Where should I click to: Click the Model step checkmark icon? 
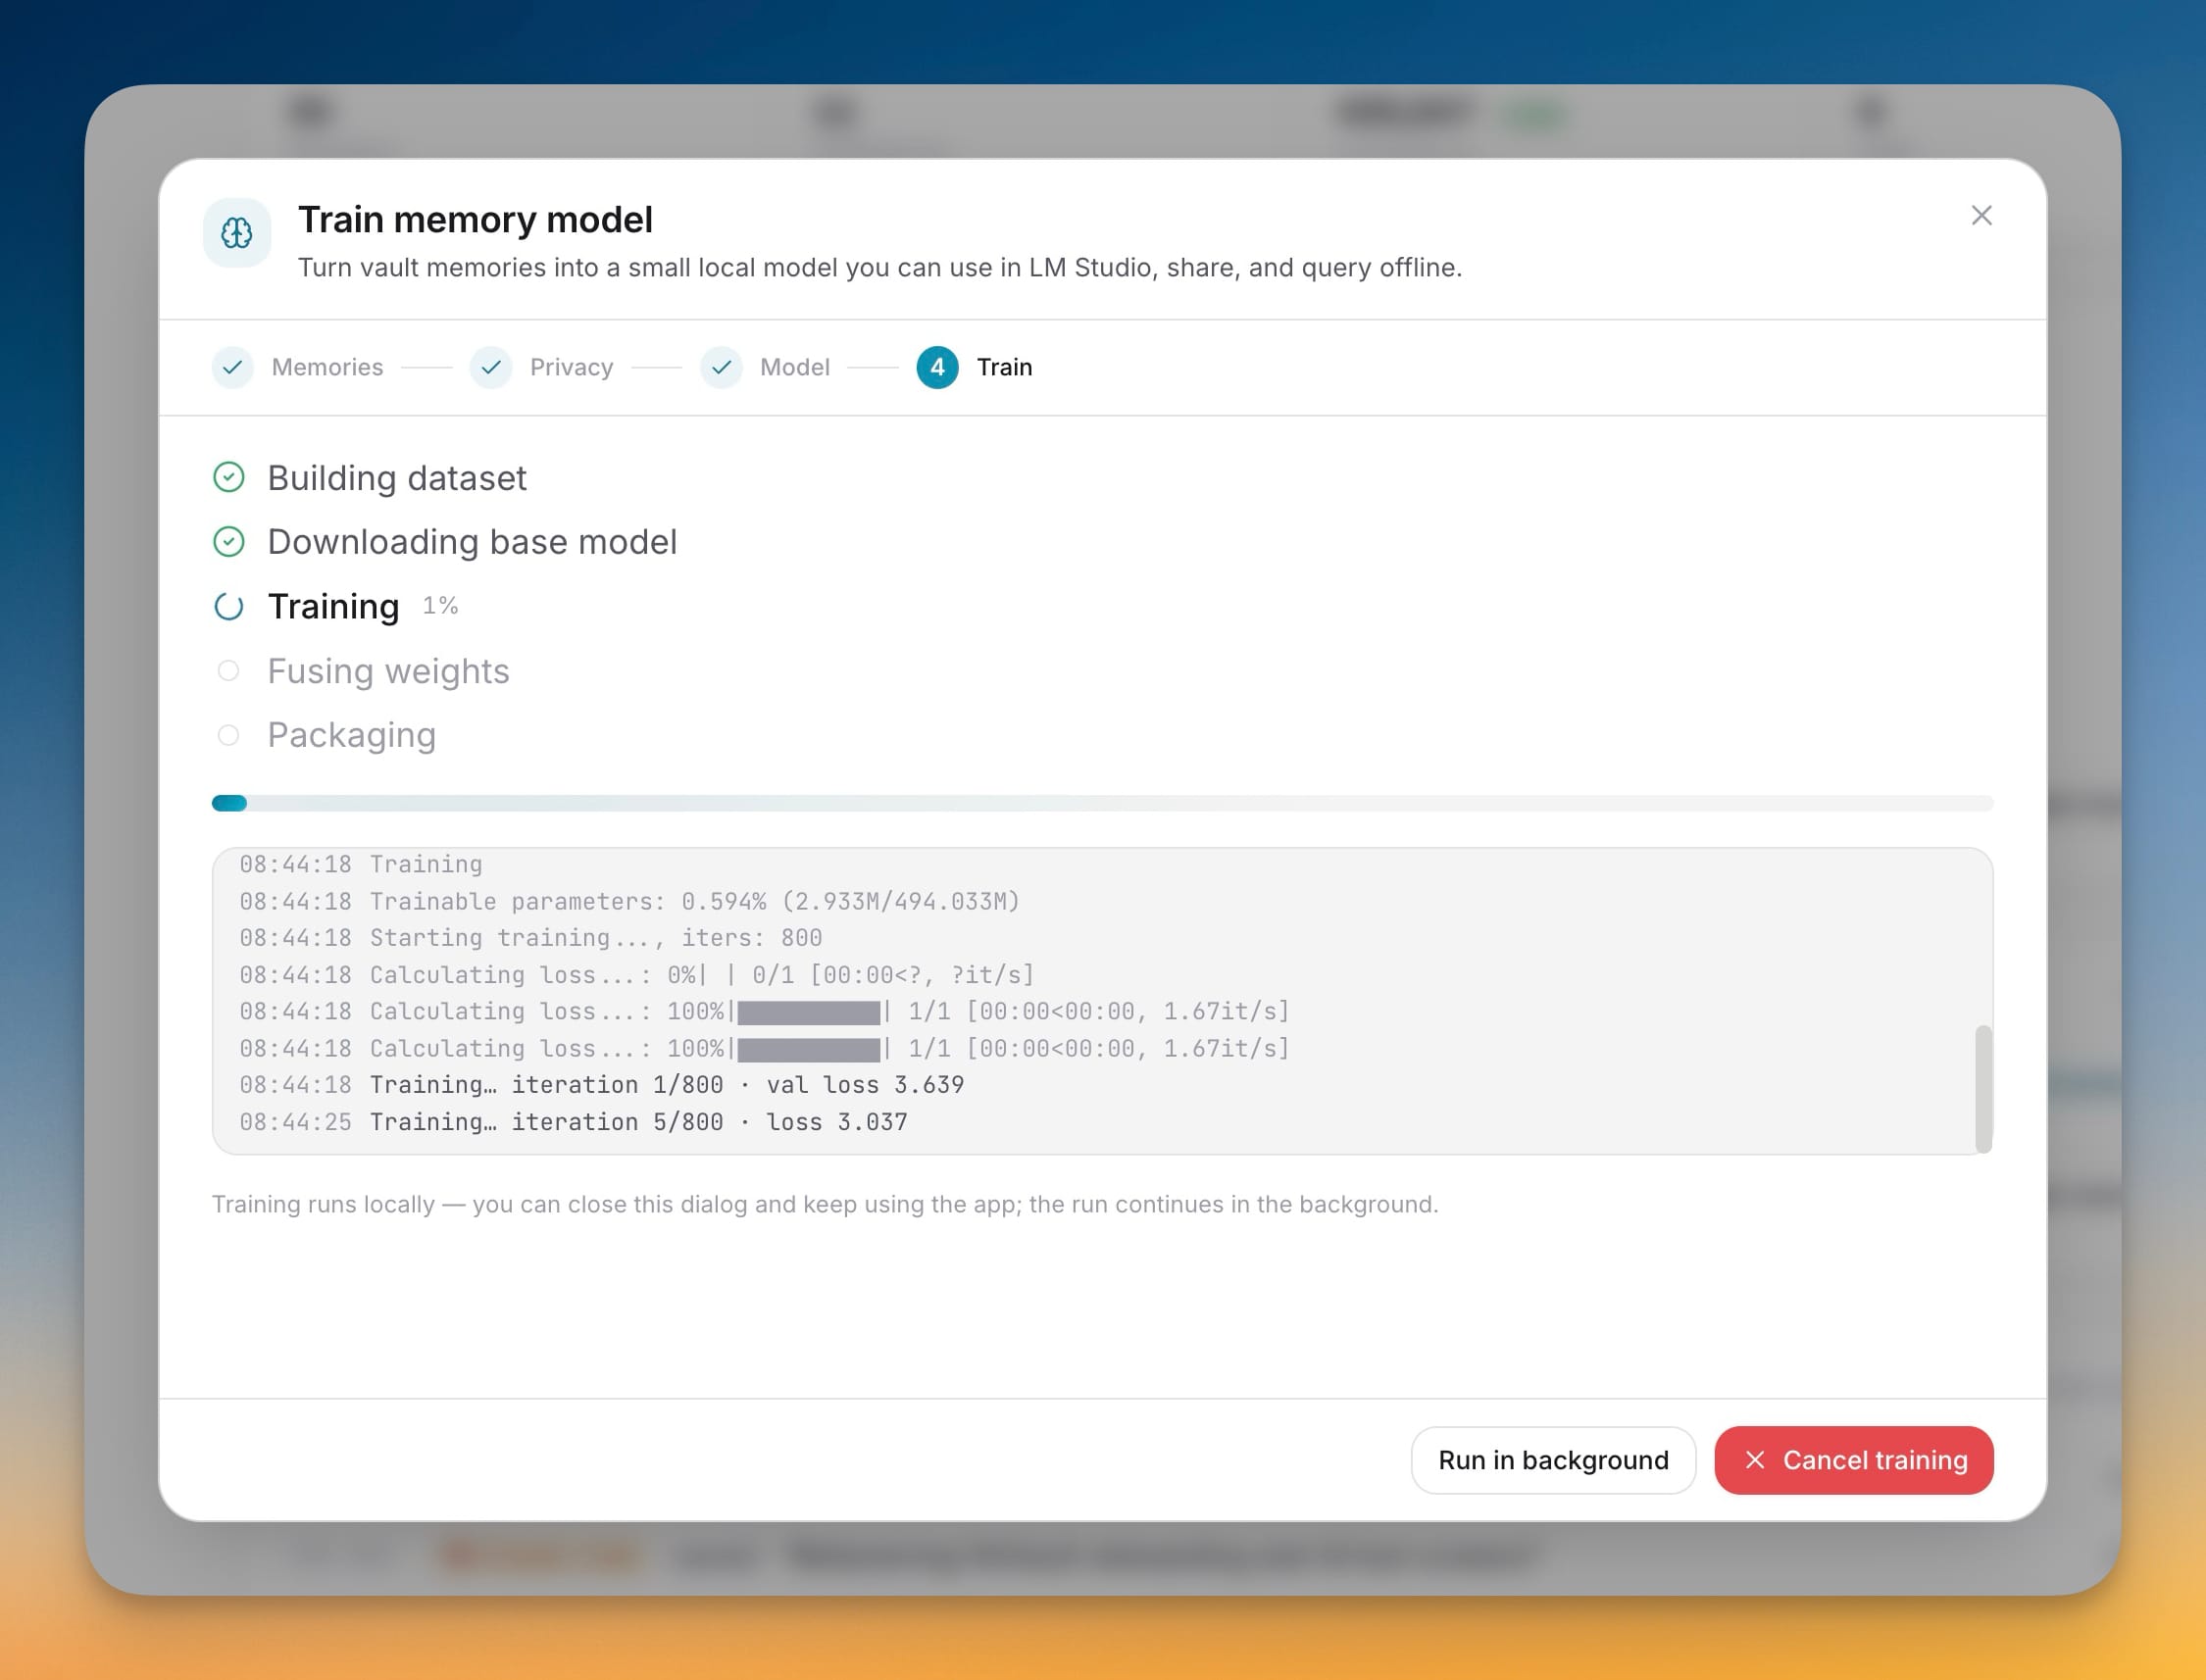[x=721, y=367]
